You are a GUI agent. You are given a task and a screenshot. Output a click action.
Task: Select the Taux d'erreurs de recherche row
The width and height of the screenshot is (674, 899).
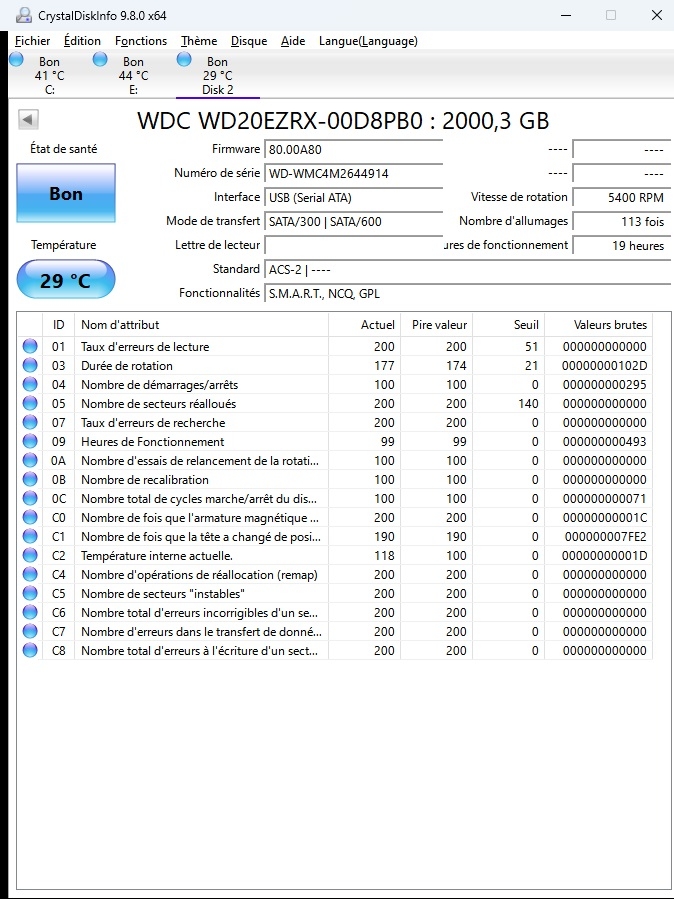point(335,423)
